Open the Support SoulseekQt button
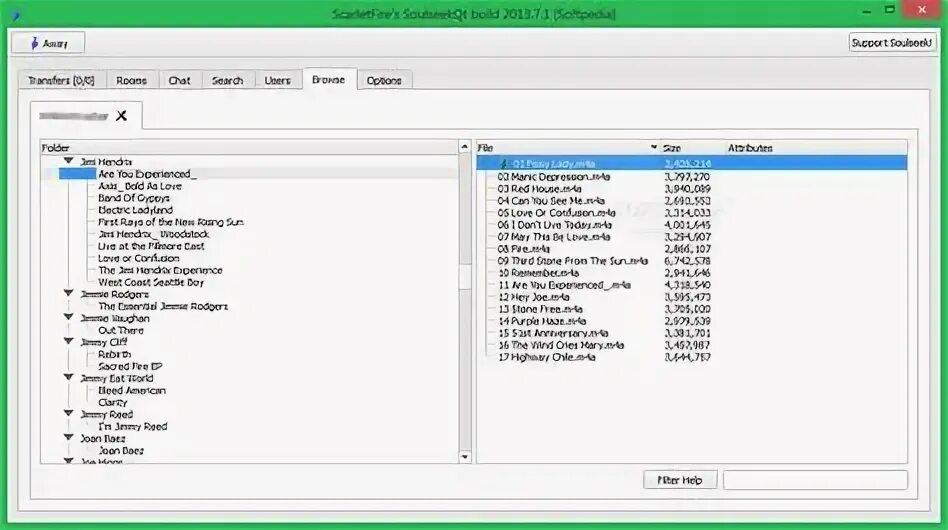This screenshot has height=530, width=948. 892,43
